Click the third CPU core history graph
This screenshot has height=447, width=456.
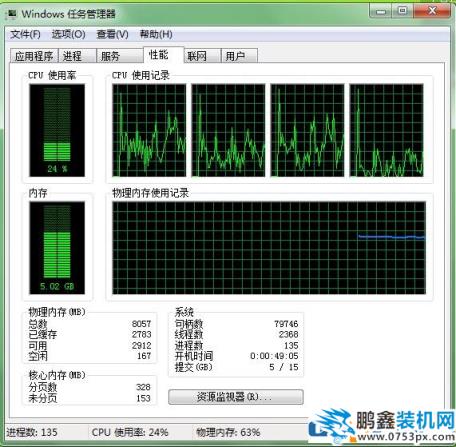pos(307,130)
